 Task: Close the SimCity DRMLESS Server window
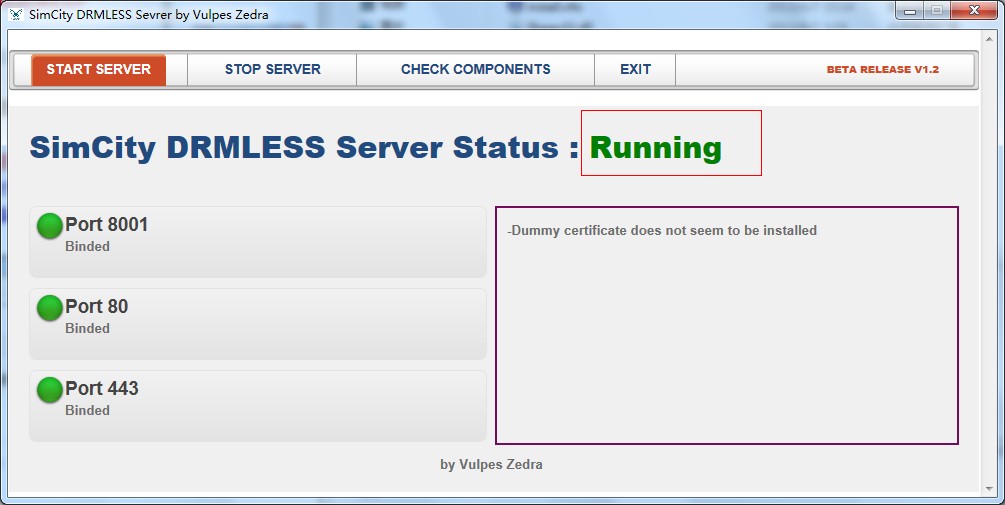click(974, 11)
